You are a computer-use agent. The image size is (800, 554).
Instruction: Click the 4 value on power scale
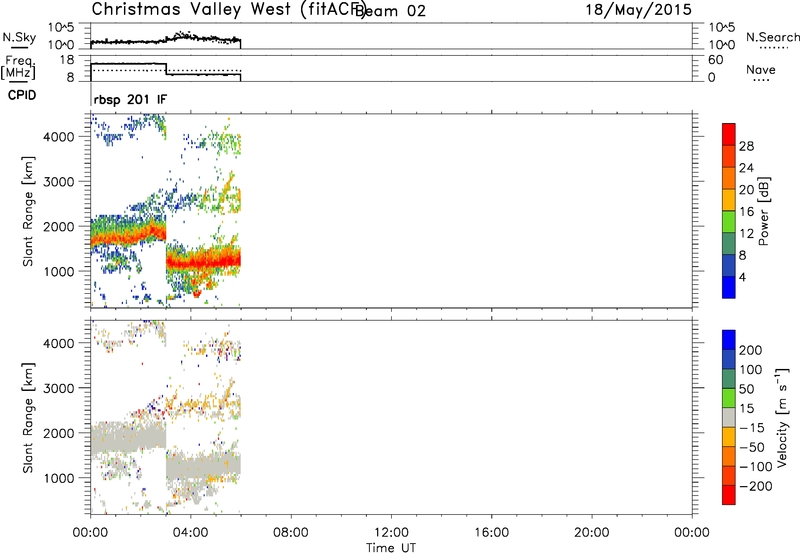pos(742,277)
